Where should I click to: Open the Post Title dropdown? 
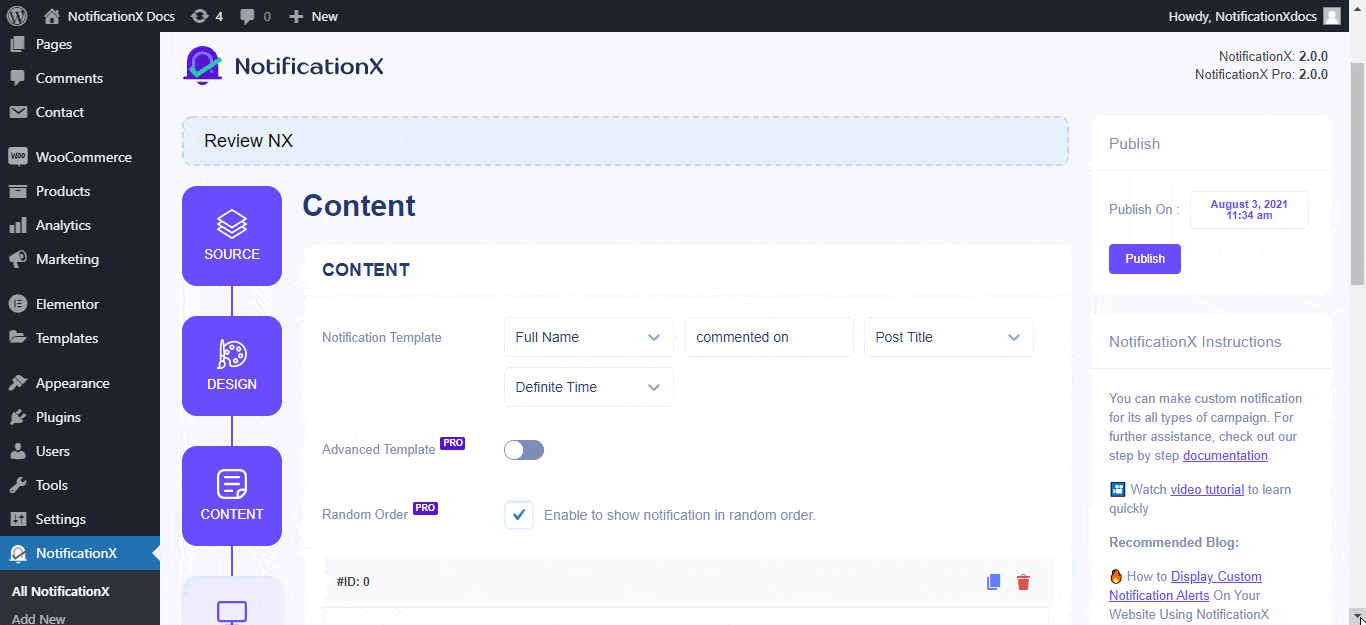pos(949,337)
